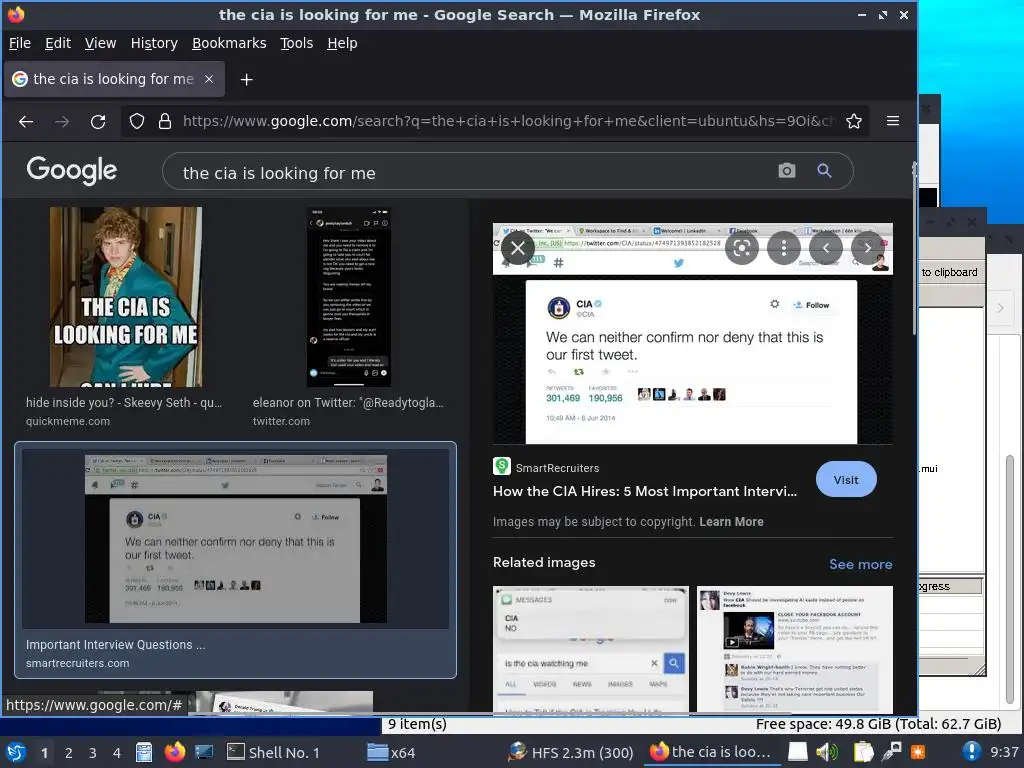Switch to Shell No. 1 window

[x=274, y=752]
